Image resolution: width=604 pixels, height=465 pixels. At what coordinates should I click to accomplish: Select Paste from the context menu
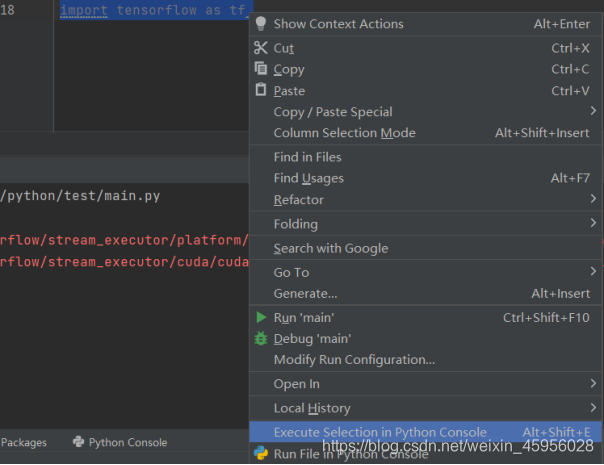click(x=425, y=91)
